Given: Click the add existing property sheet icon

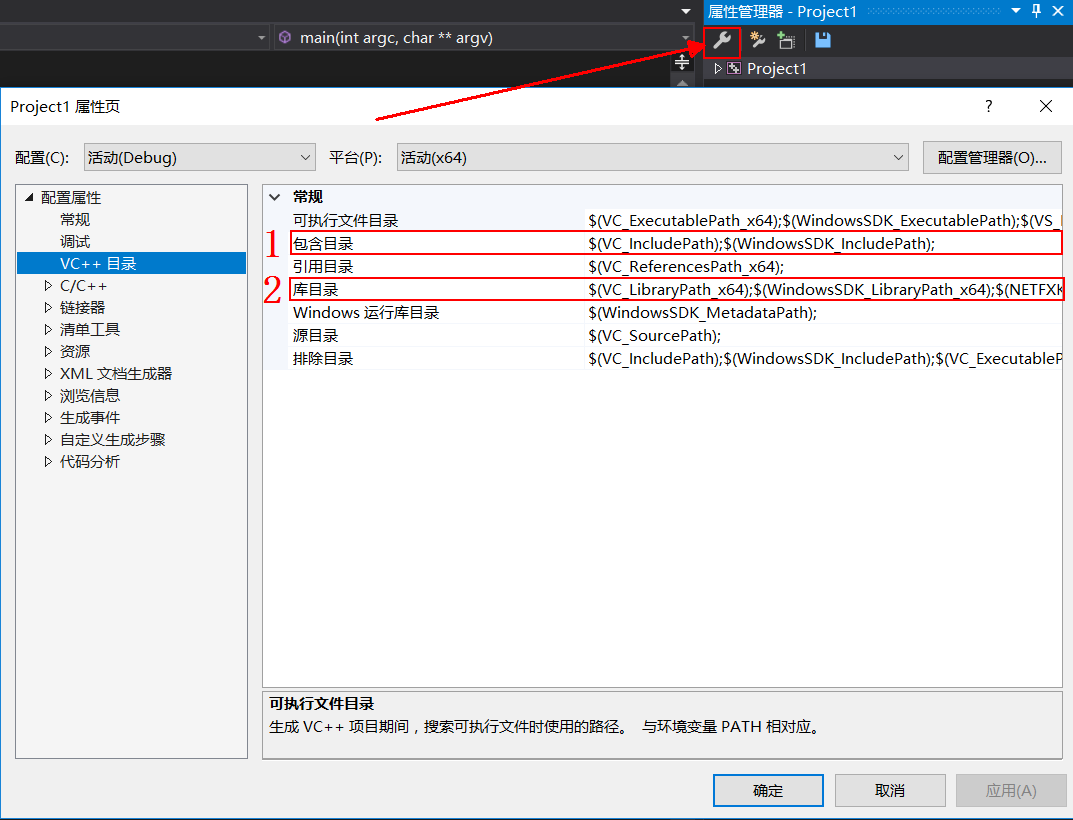Looking at the screenshot, I should (x=786, y=40).
